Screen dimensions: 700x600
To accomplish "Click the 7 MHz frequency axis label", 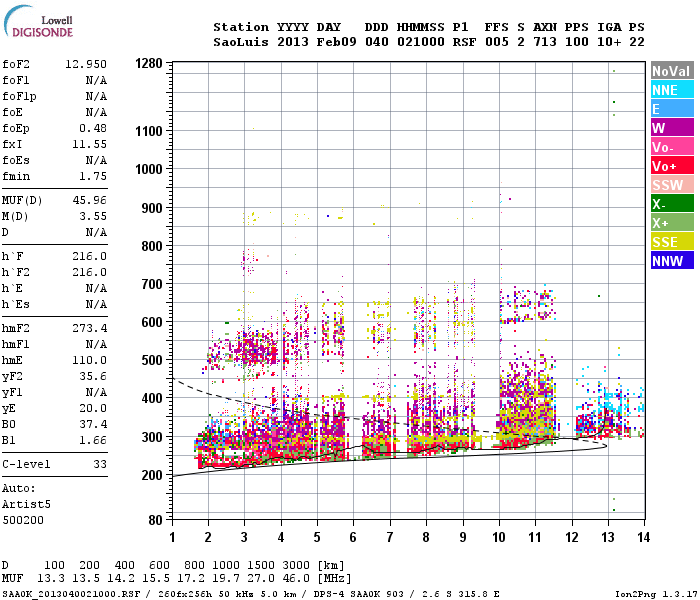I will coord(390,537).
